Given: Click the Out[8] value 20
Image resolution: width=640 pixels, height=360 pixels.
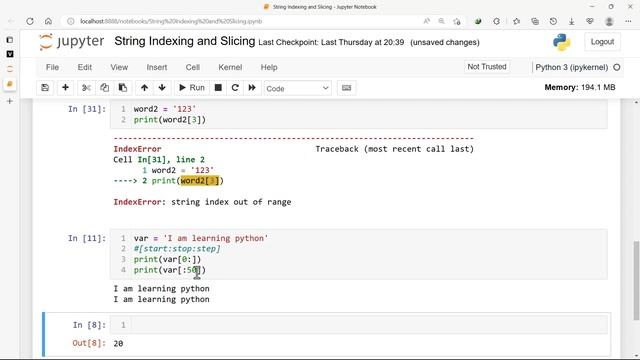Looking at the screenshot, I should click(x=118, y=344).
